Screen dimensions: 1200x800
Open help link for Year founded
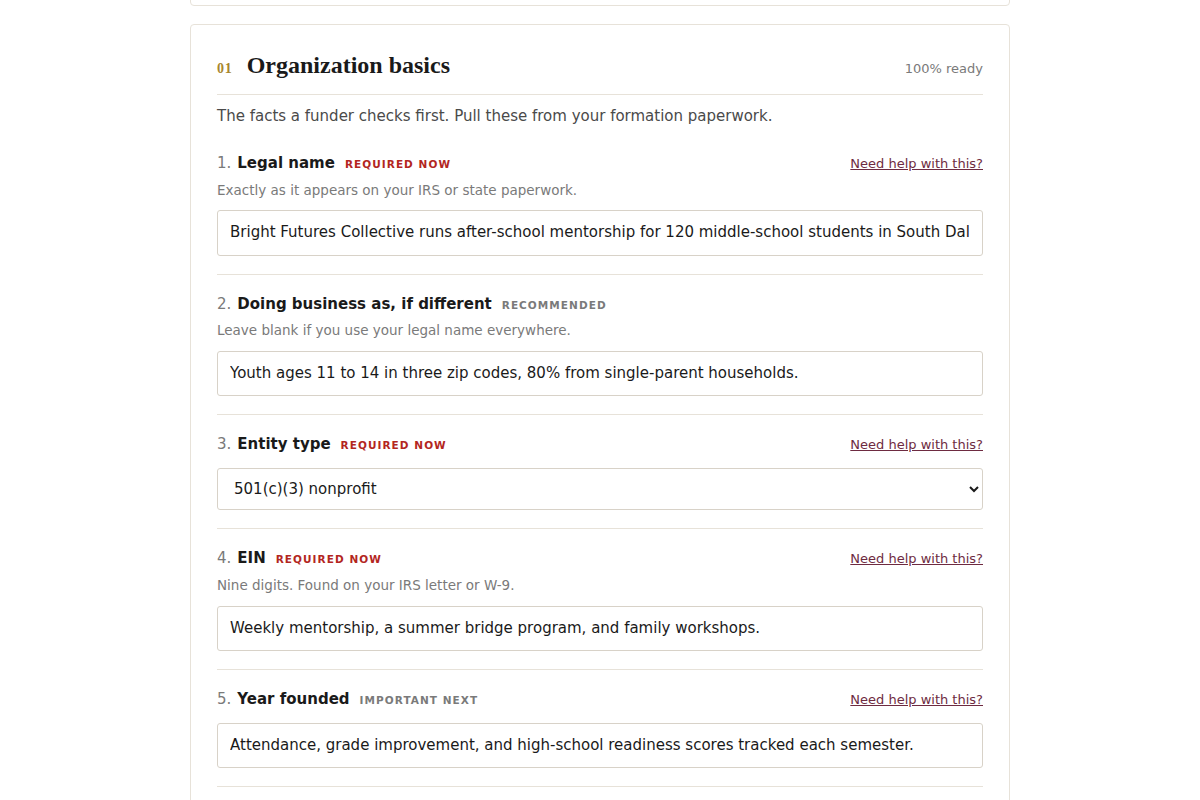point(916,700)
